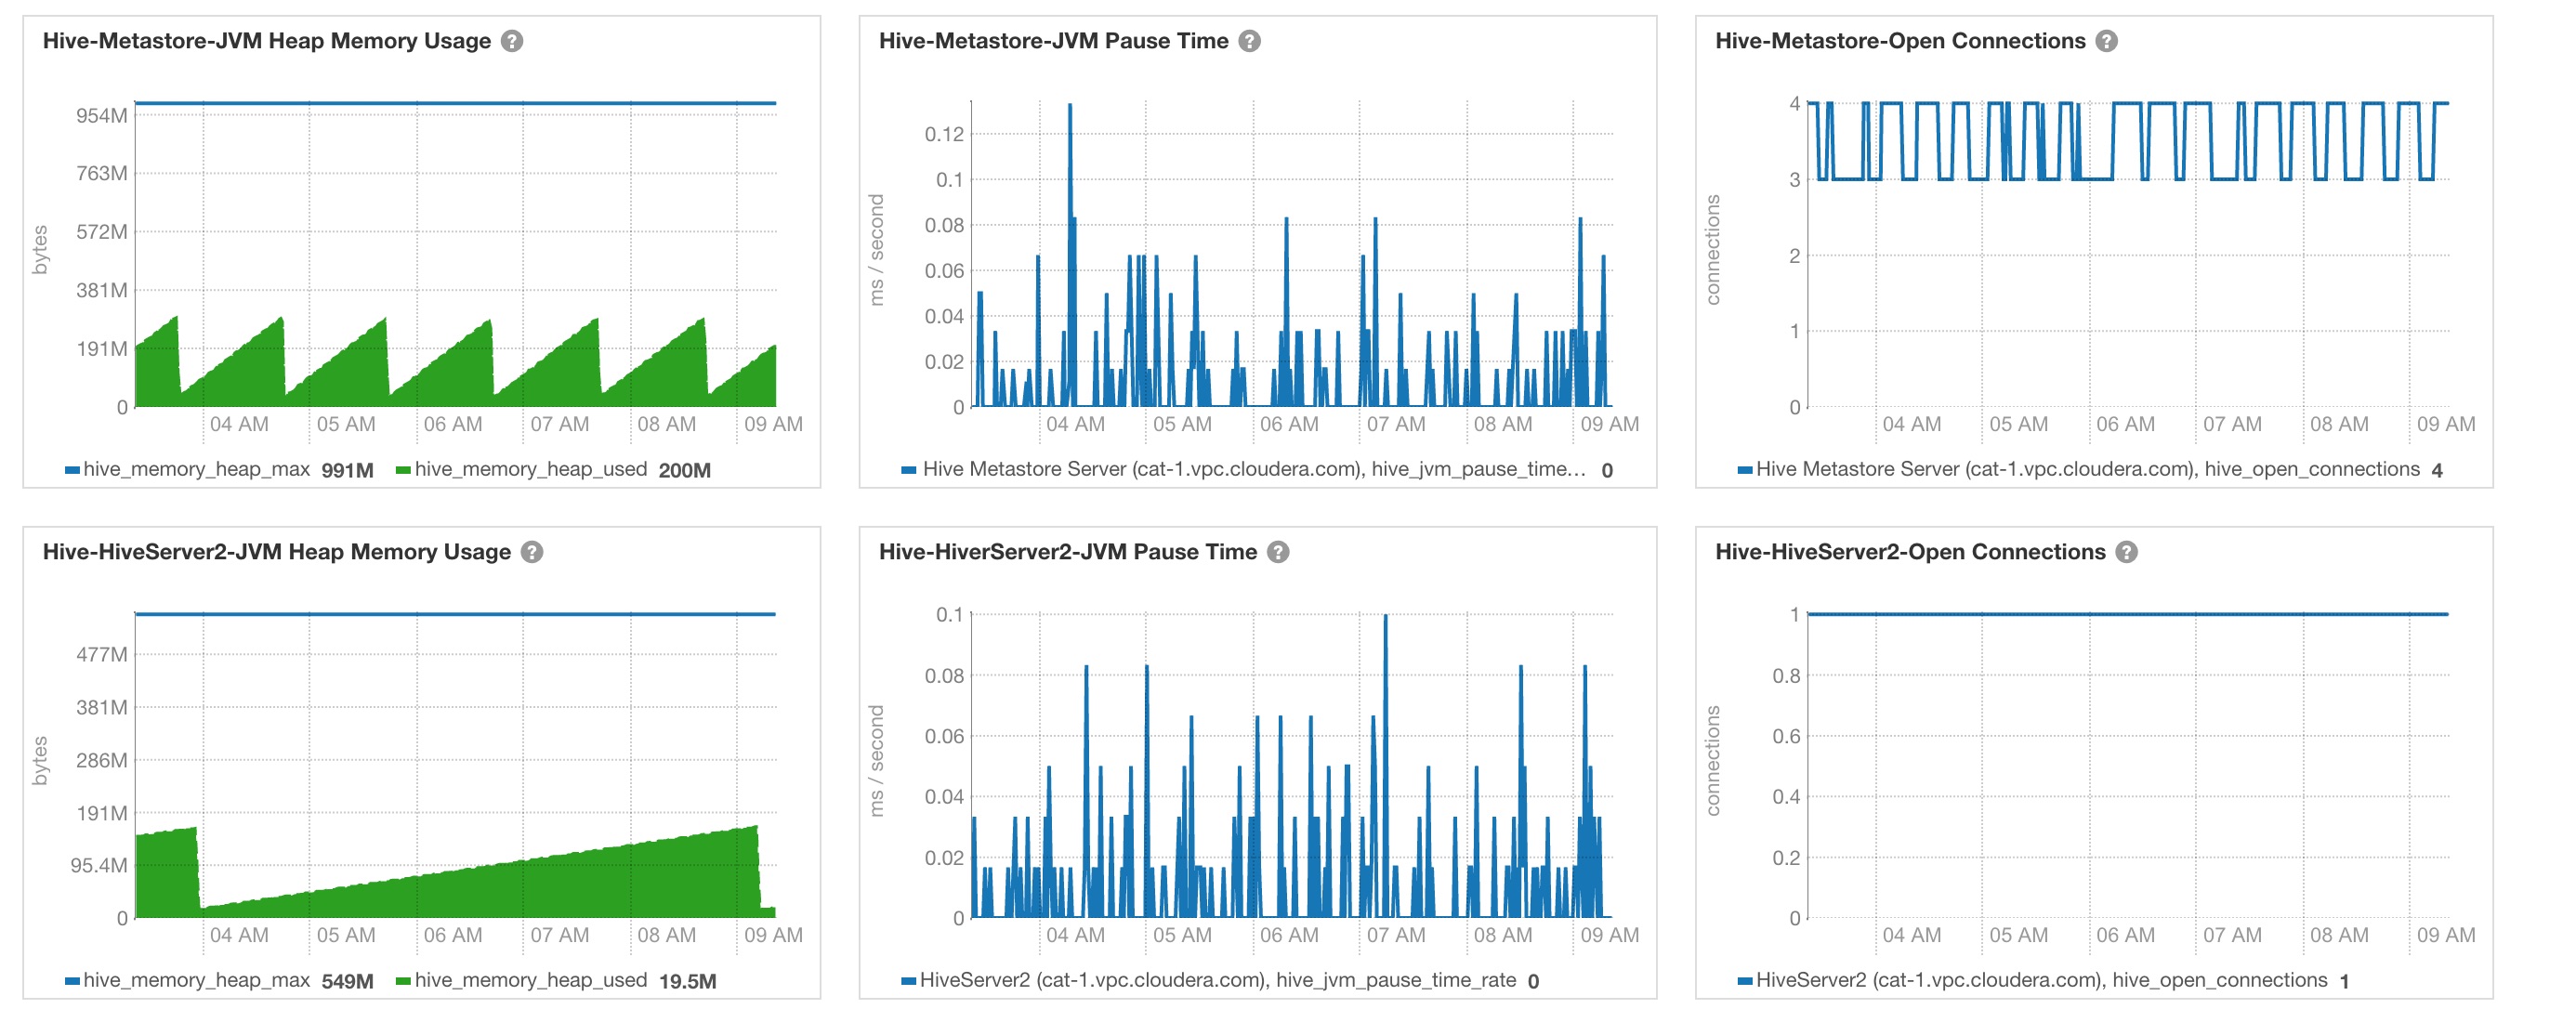
Task: Click Hive Metastore Server hive_jvm_pause_time legend label
Action: tap(1253, 469)
